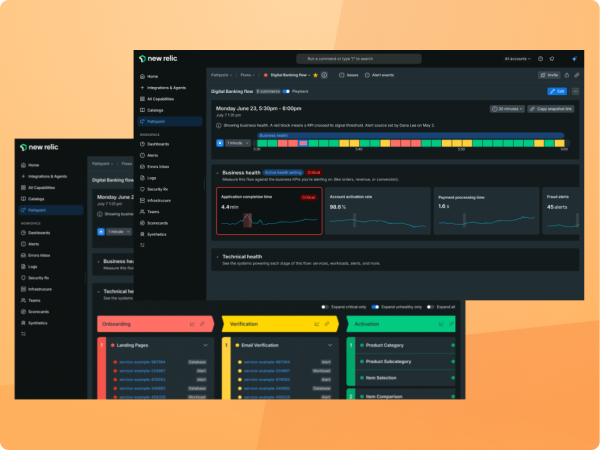Open the All accounts dropdown
The image size is (600, 450).
coord(517,59)
